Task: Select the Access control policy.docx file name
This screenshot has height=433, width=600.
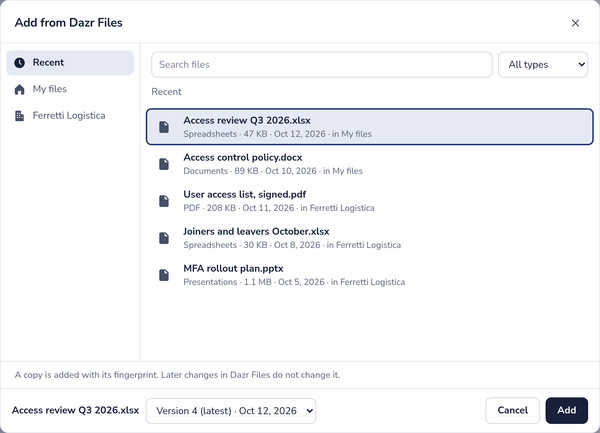Action: coord(243,158)
